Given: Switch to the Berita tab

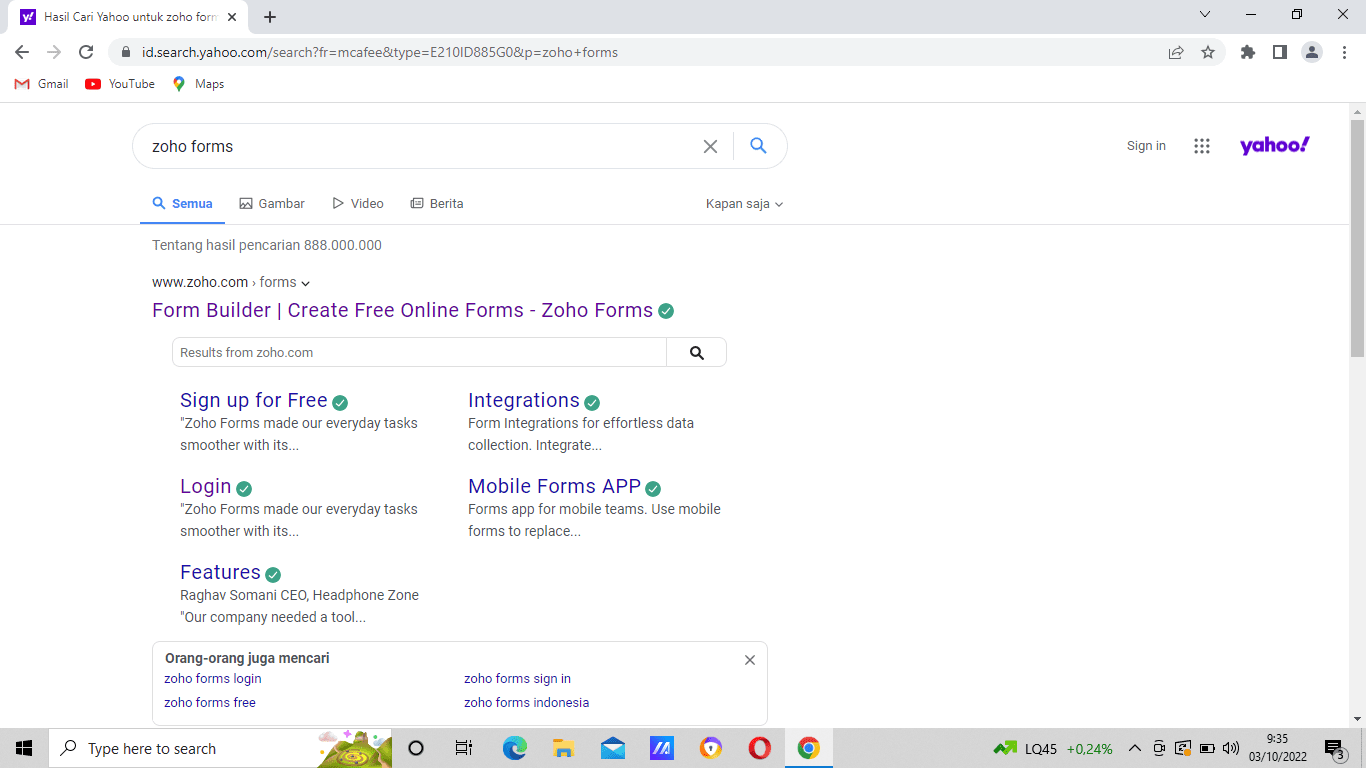Looking at the screenshot, I should coord(437,203).
